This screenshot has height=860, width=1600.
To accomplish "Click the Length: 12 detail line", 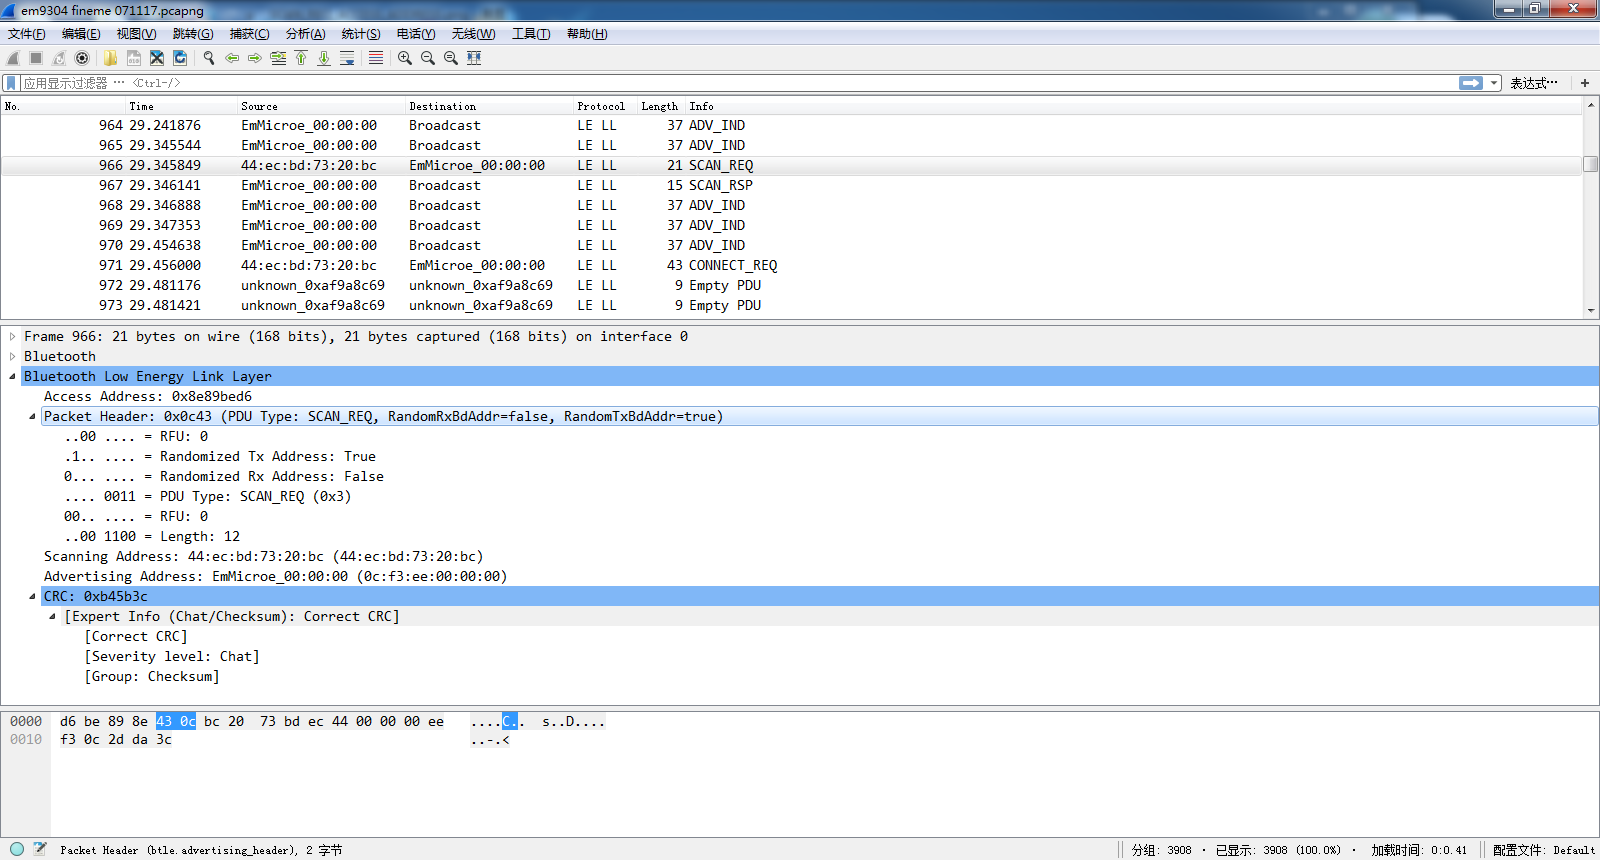I will pos(152,537).
